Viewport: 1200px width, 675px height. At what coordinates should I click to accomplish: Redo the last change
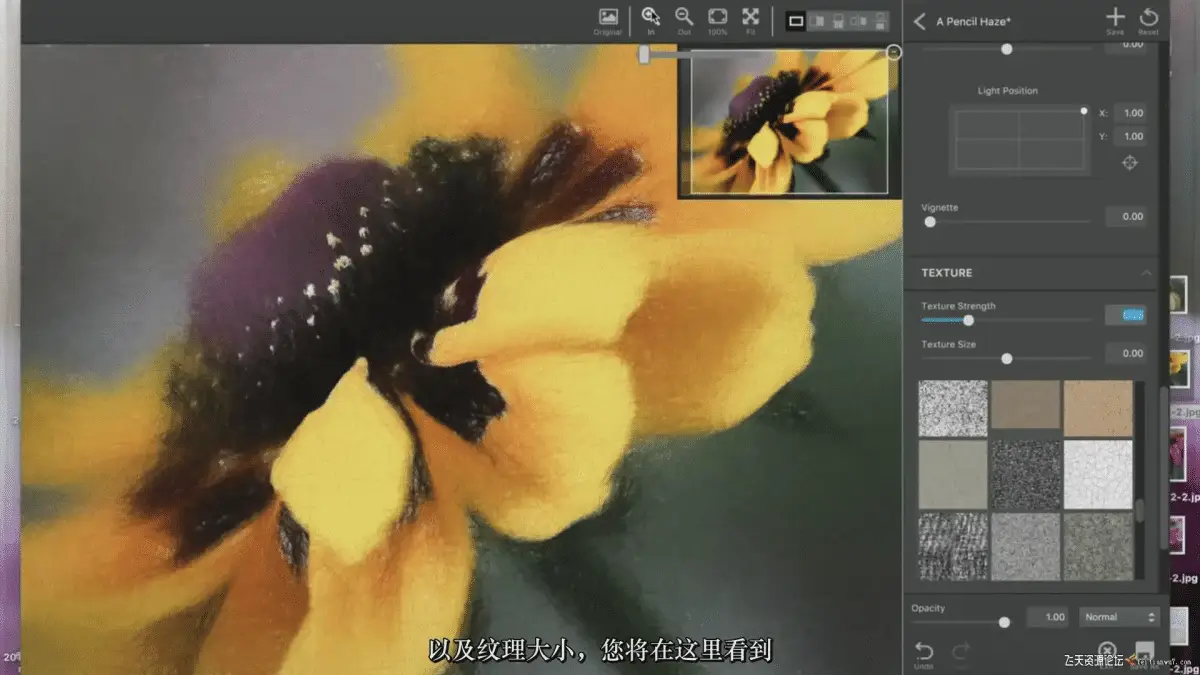[961, 654]
